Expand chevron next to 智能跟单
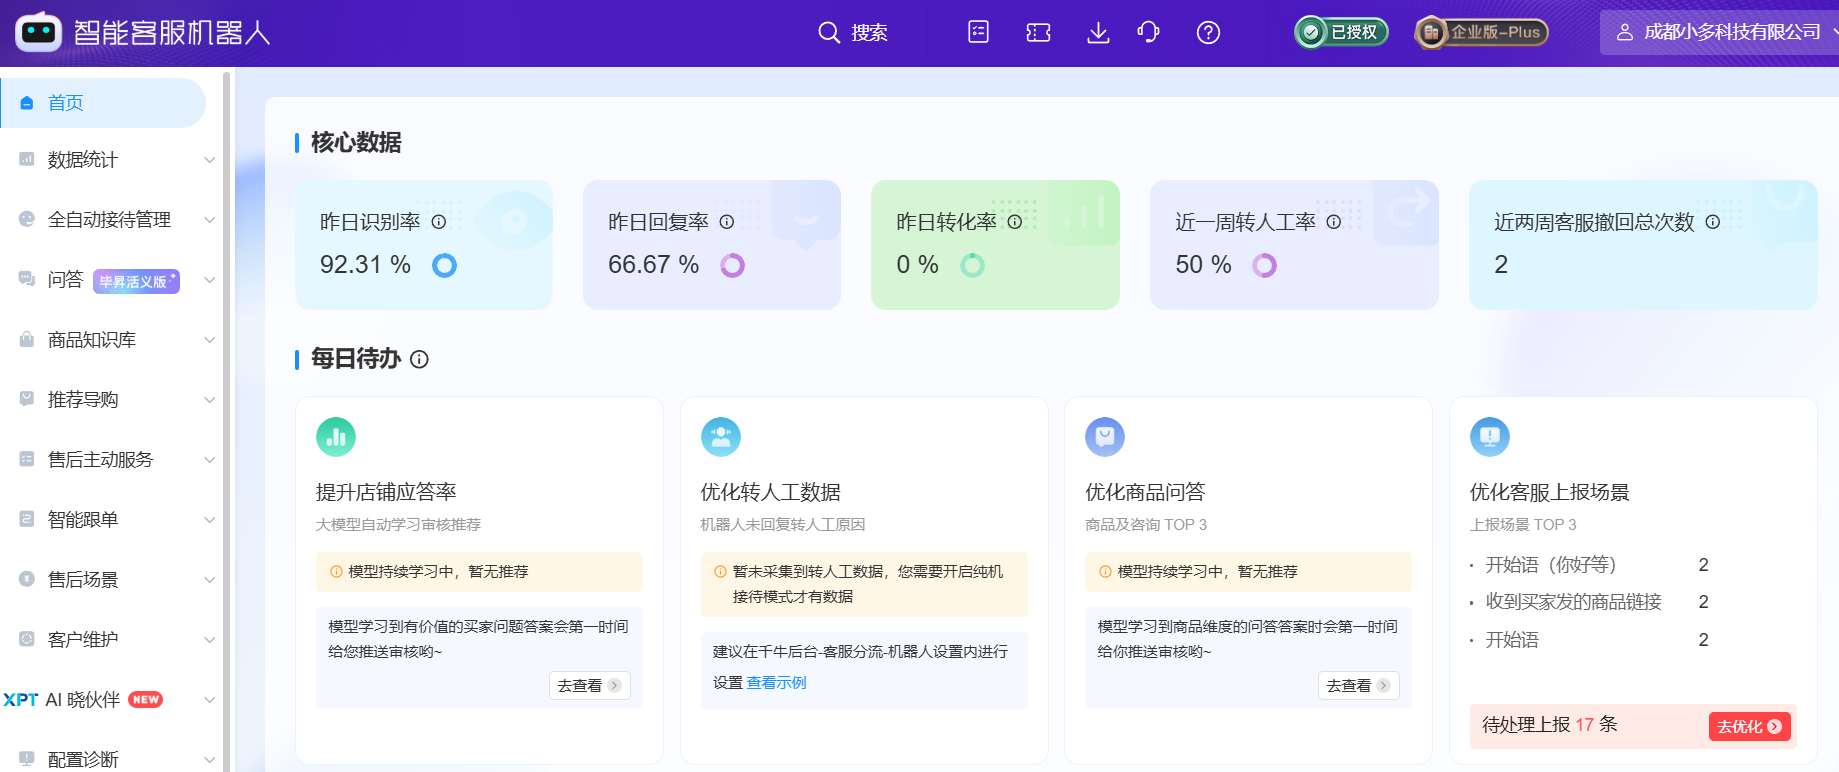This screenshot has height=772, width=1839. pos(209,520)
